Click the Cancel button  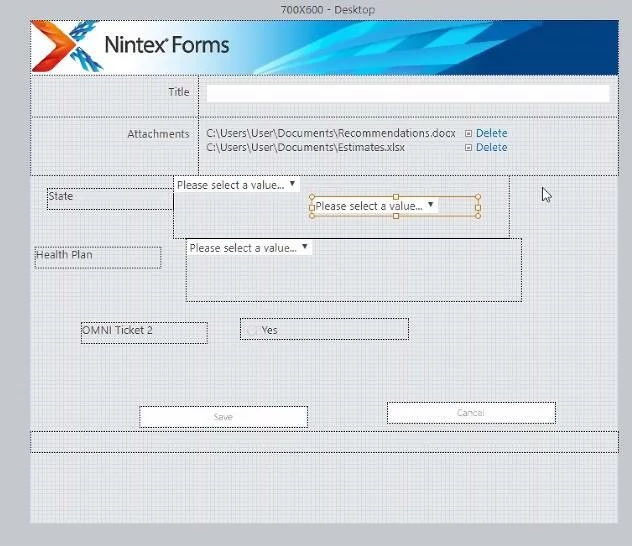tap(471, 413)
